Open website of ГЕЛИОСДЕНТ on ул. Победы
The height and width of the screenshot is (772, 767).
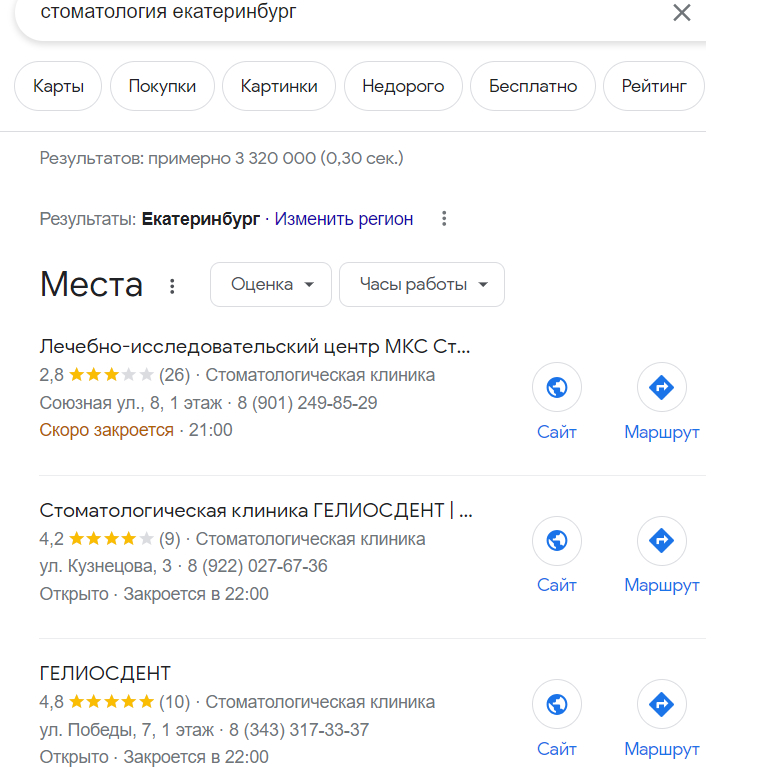(557, 705)
